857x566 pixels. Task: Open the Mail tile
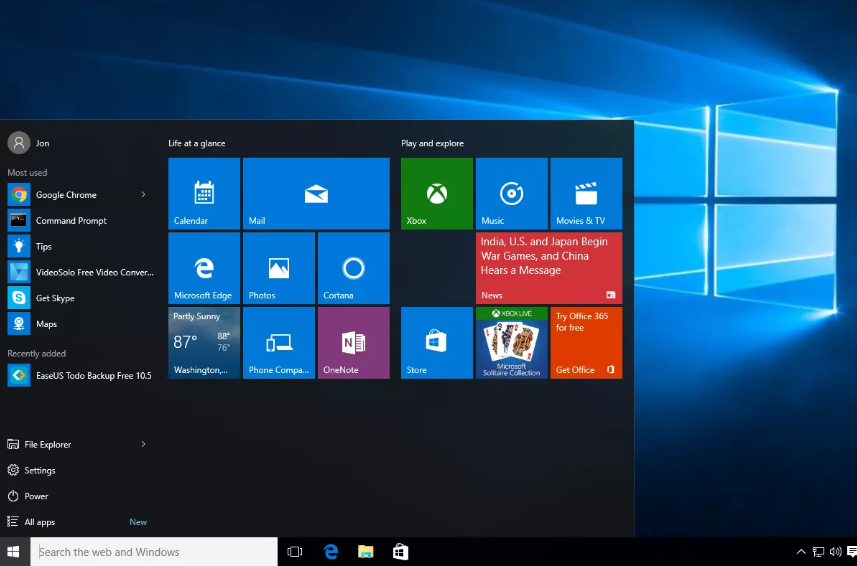click(x=316, y=193)
